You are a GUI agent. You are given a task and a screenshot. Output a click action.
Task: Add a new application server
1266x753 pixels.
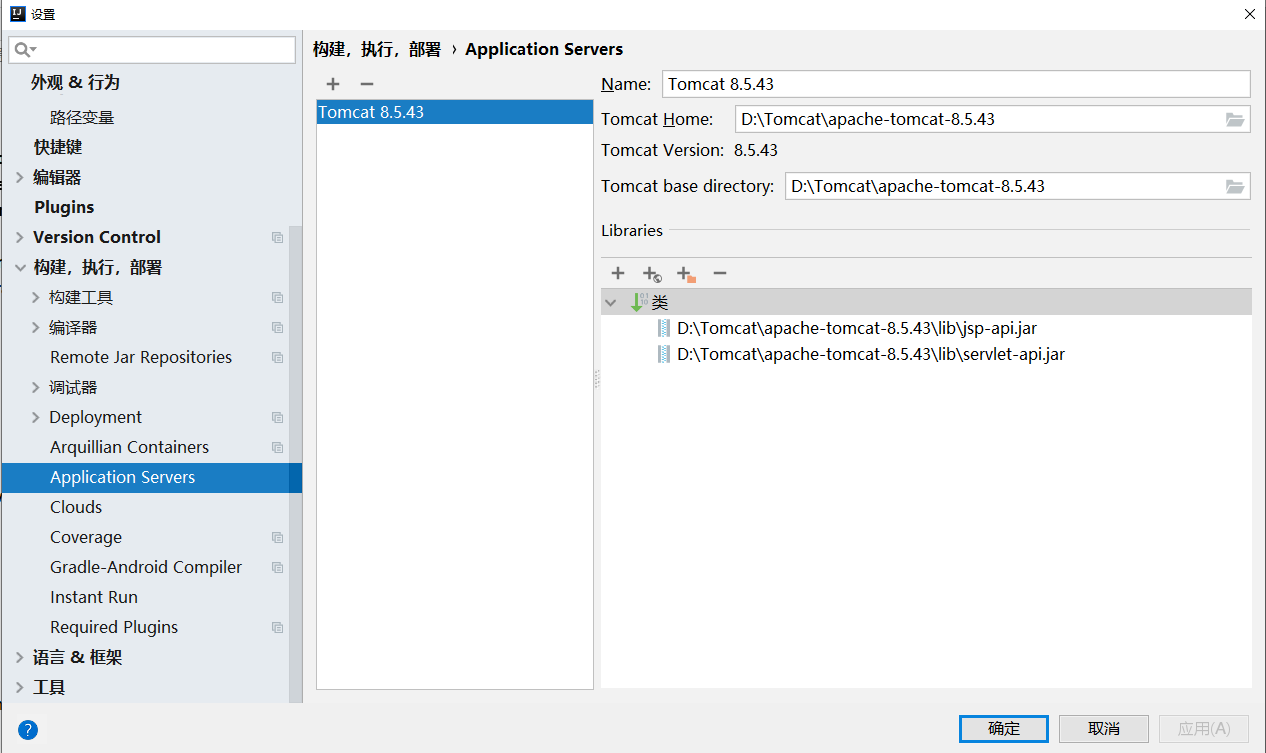coord(333,85)
